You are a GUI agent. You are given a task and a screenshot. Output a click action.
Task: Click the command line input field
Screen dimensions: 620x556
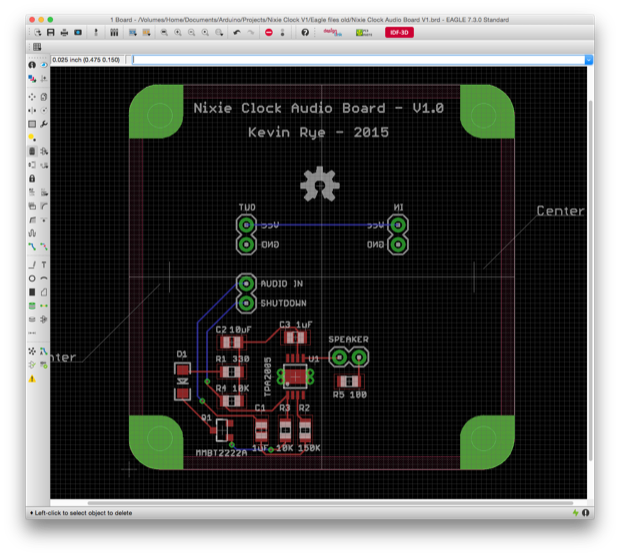pos(358,60)
